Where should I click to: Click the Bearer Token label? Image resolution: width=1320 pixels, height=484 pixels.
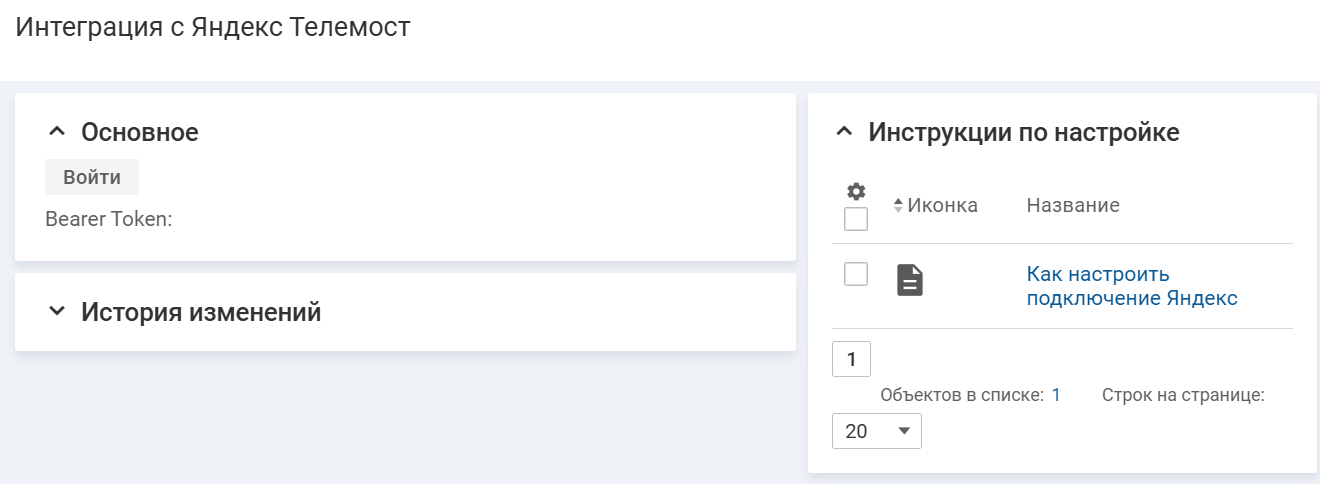(109, 219)
